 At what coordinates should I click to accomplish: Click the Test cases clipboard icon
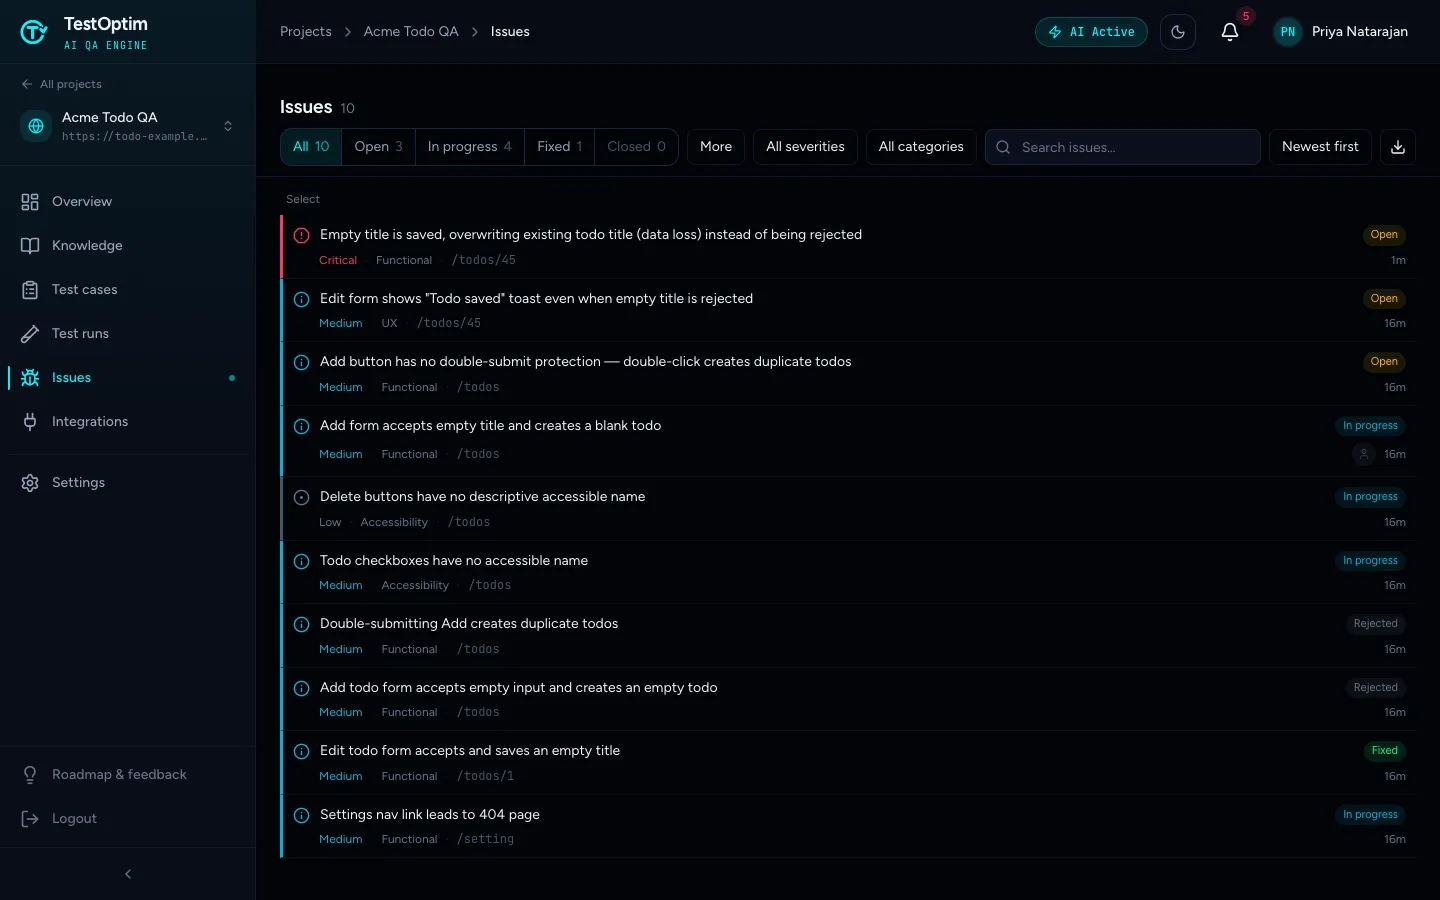point(30,290)
